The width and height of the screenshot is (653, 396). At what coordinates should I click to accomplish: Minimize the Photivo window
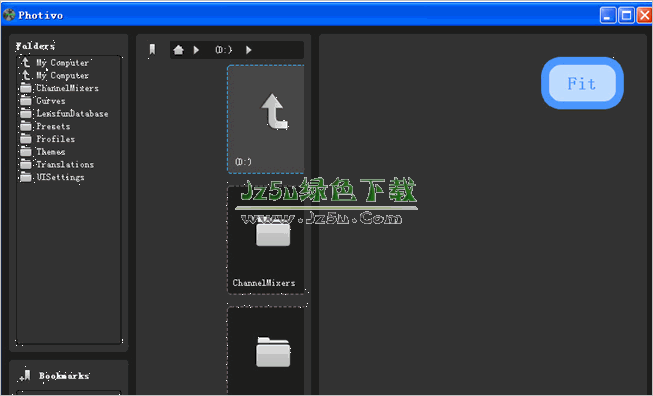coord(608,15)
